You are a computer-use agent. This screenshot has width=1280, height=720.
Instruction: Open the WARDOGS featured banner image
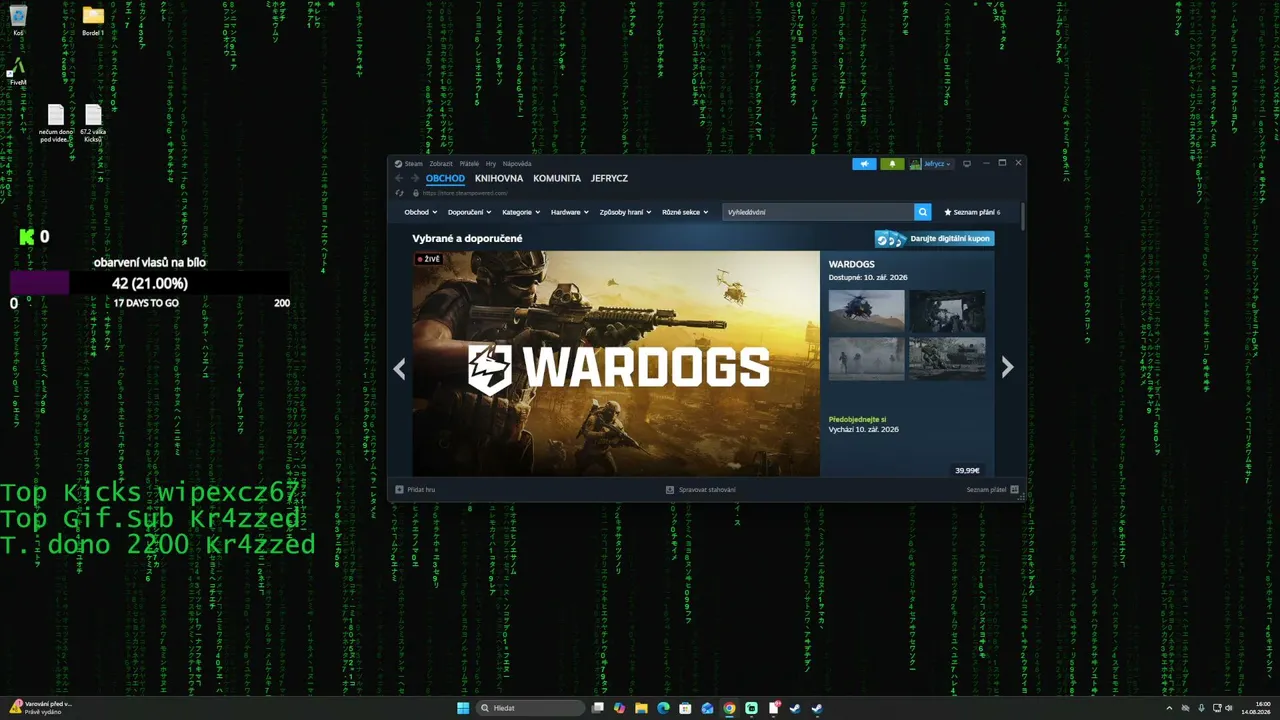(x=616, y=363)
